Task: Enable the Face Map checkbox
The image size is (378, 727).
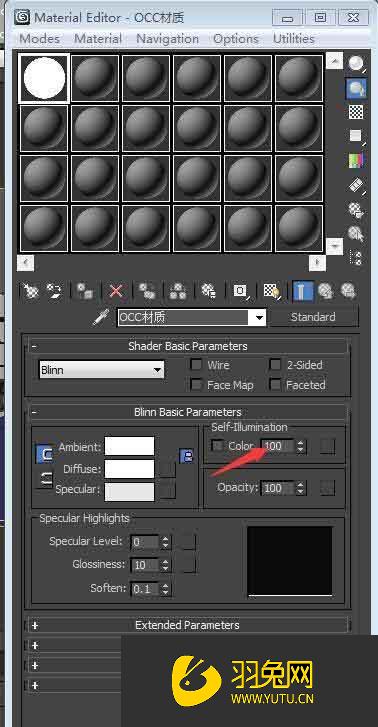Action: [197, 384]
